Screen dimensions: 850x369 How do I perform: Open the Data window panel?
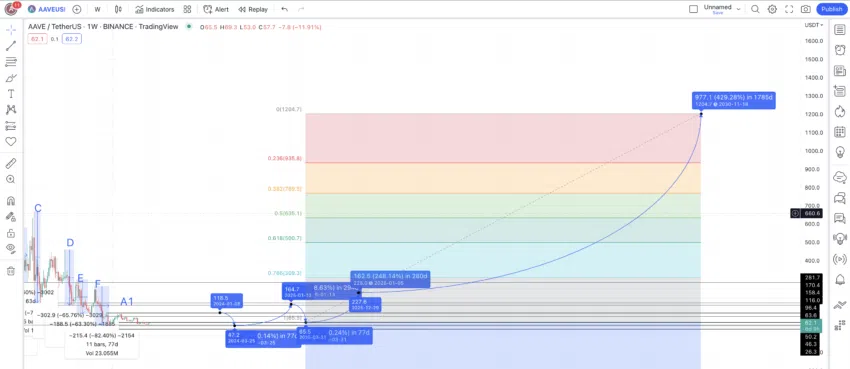(x=840, y=90)
